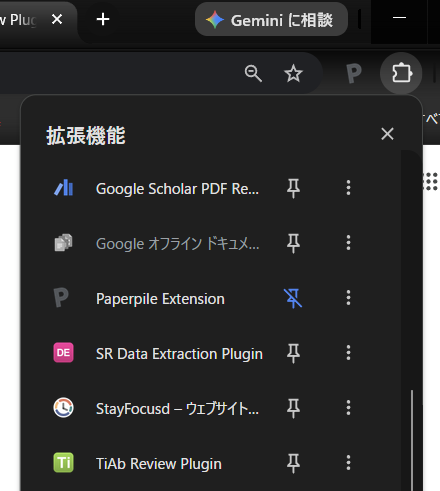This screenshot has width=440, height=491.
Task: Open more options for Google Scholar PDF Reader
Action: click(x=348, y=188)
